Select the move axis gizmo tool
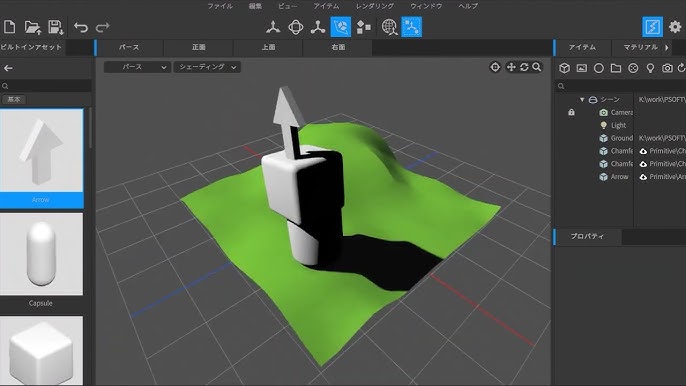 tap(273, 27)
